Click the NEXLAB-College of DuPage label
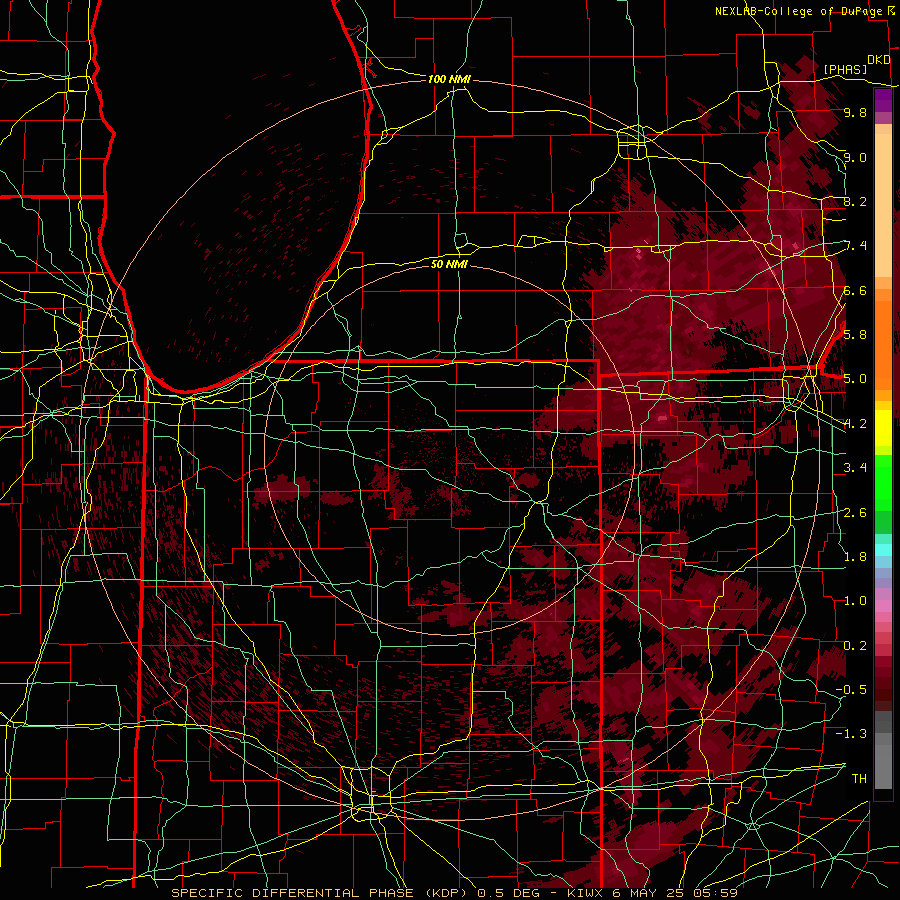 click(x=799, y=11)
